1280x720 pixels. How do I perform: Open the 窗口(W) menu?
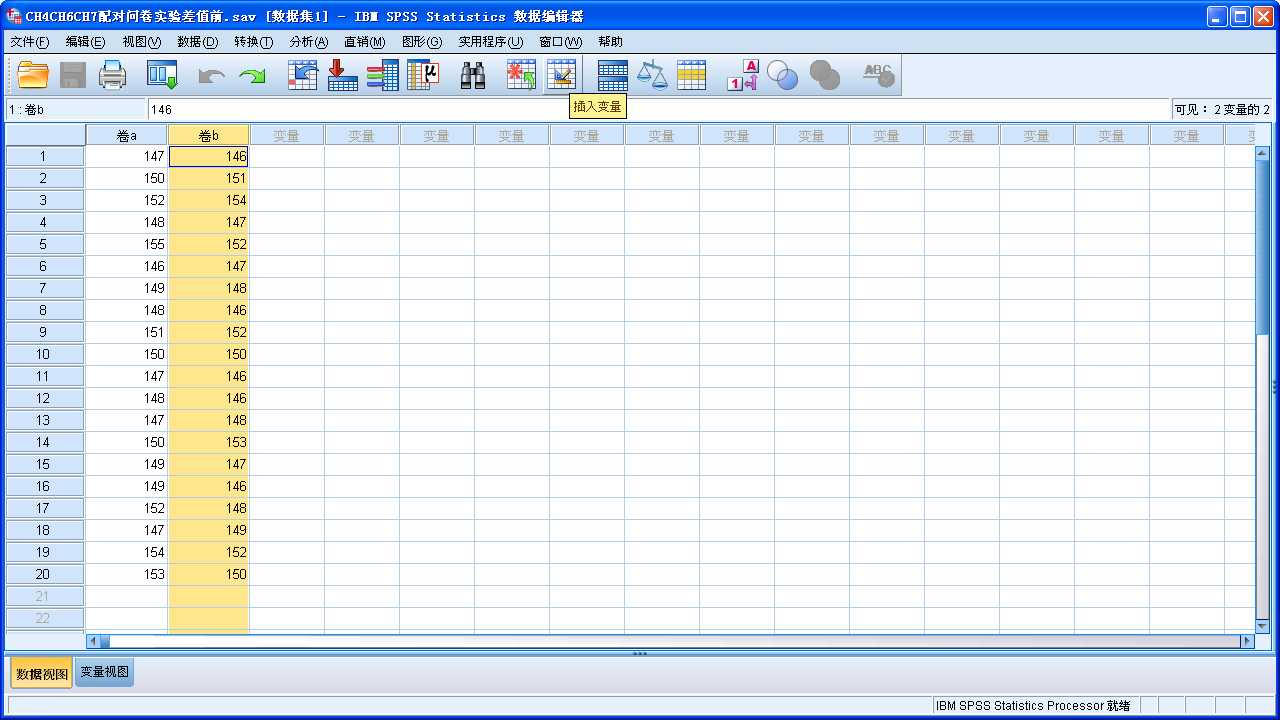coord(560,42)
